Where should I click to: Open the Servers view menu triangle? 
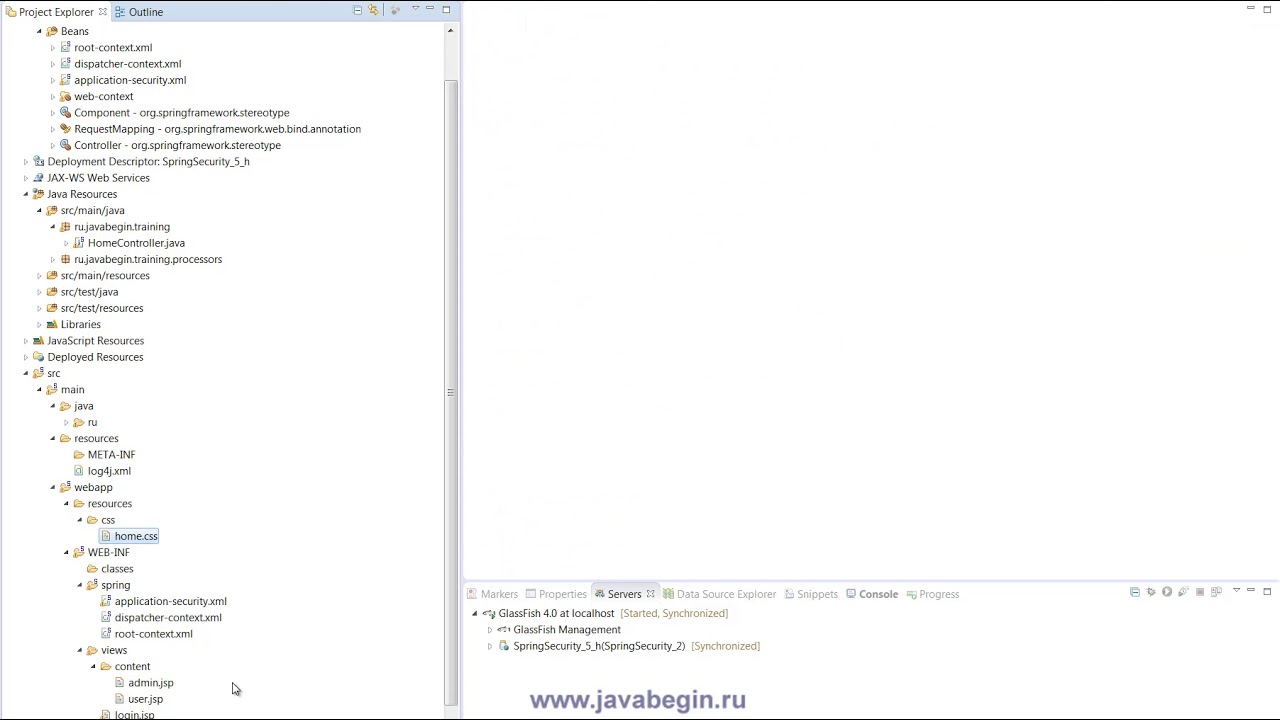[1236, 592]
